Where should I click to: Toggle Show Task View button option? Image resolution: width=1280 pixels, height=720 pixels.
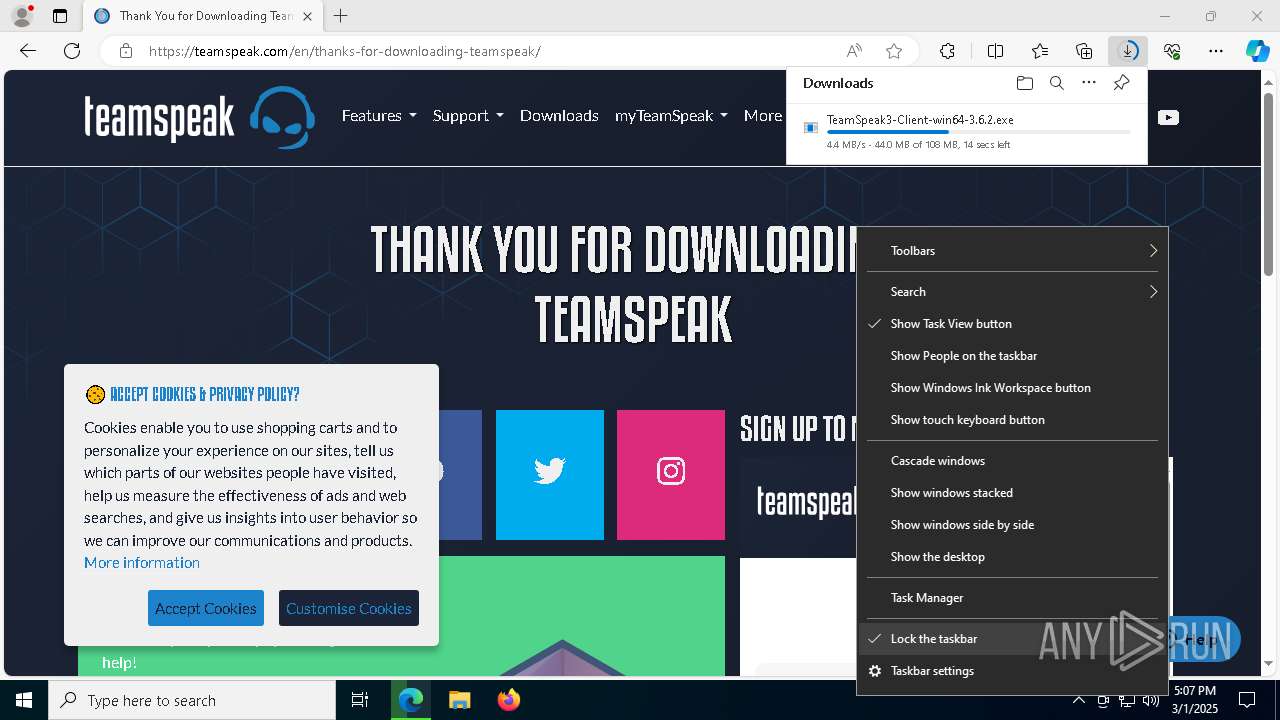point(1012,324)
